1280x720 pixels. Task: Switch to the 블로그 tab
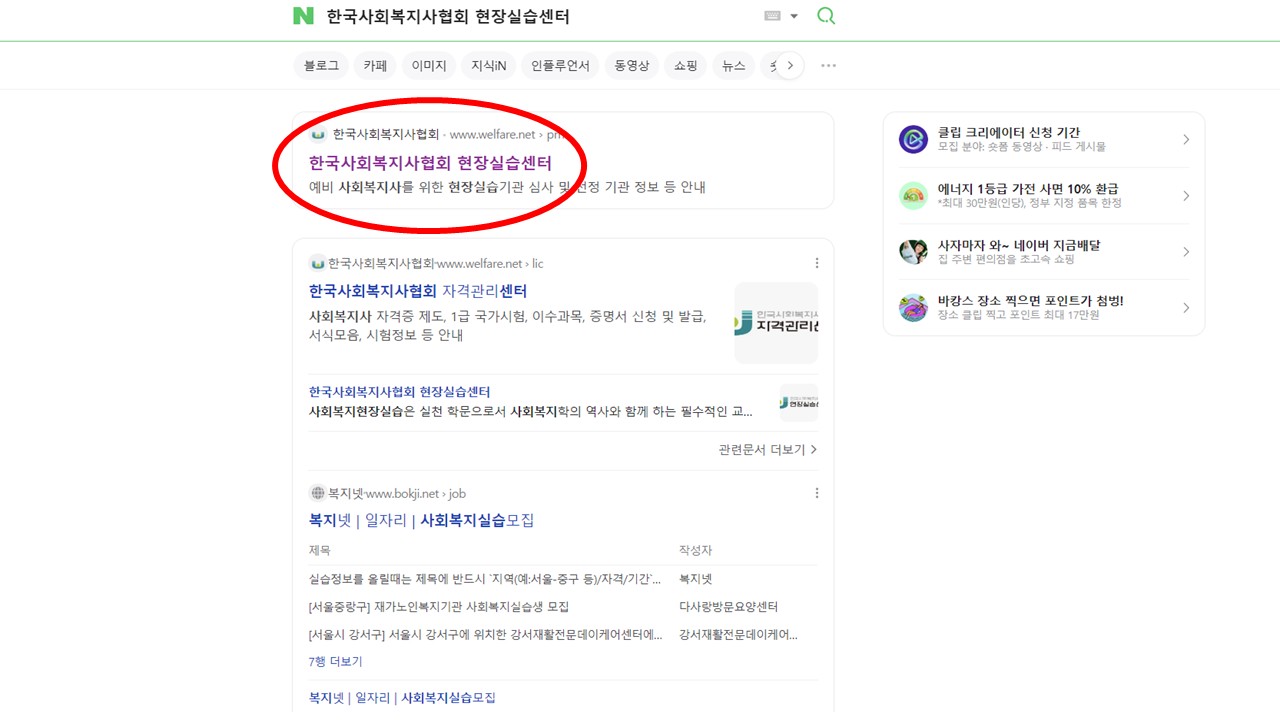point(321,66)
